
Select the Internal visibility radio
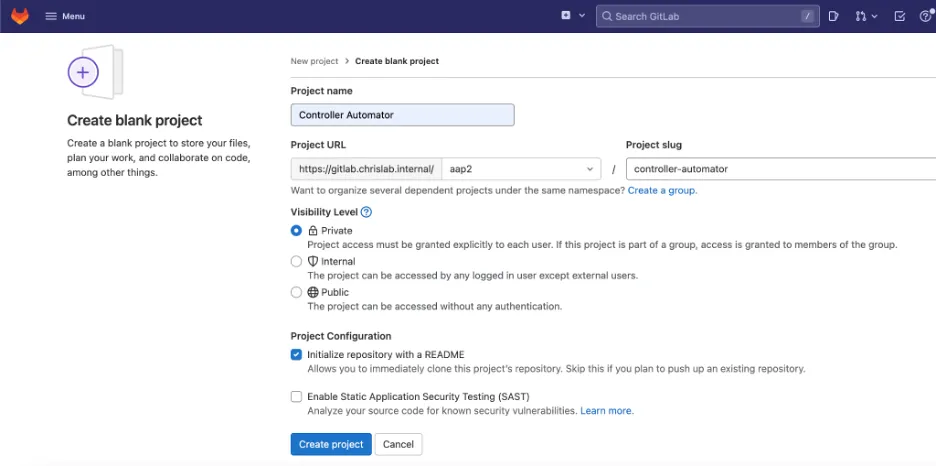[296, 261]
